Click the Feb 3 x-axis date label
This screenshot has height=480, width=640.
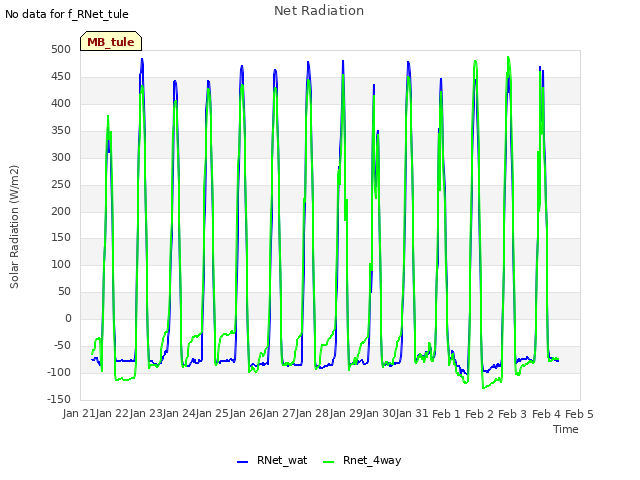coord(513,414)
